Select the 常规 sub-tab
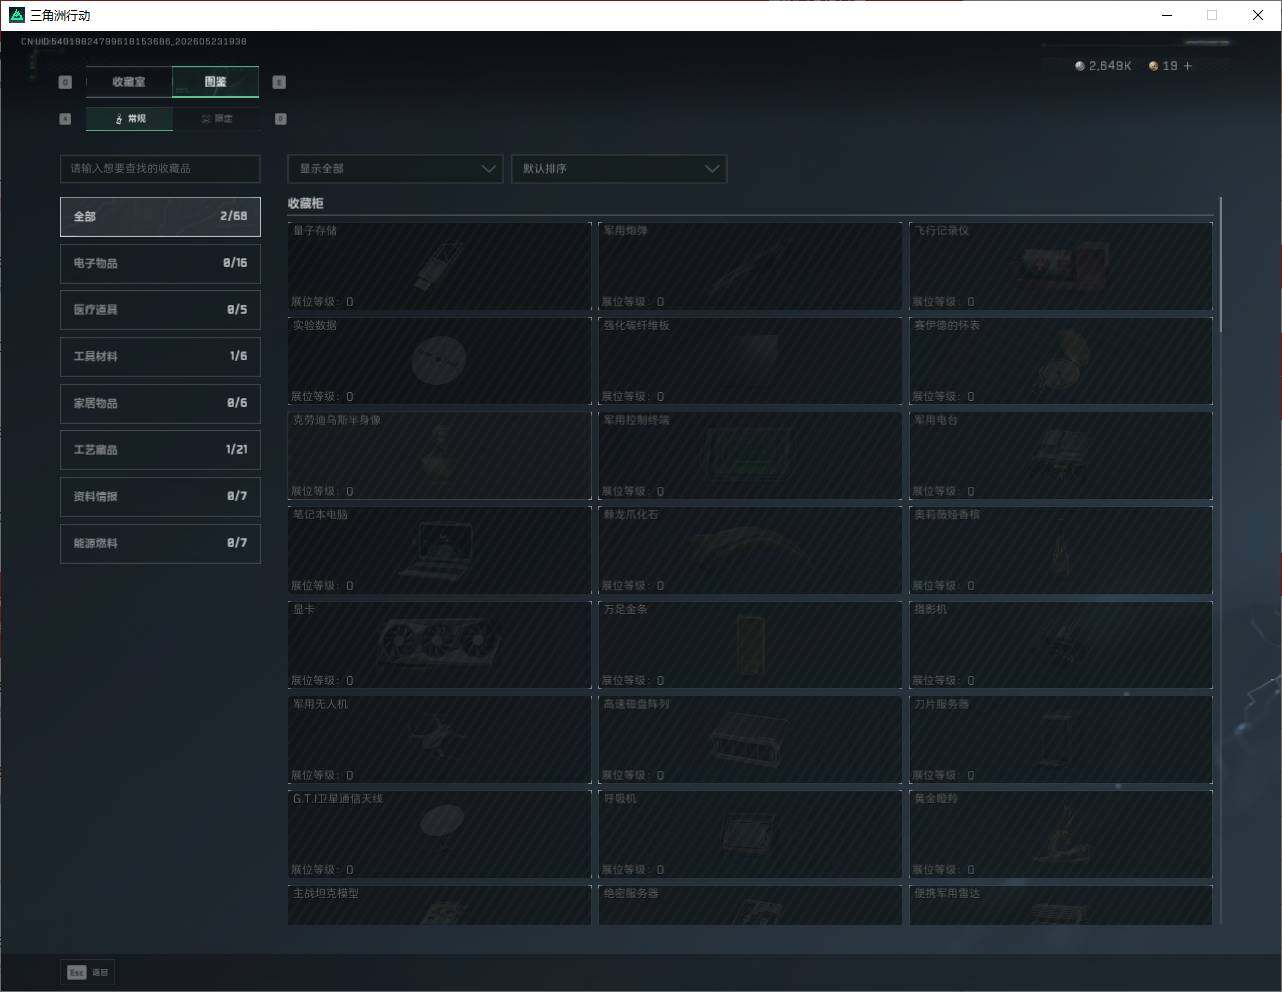Screen dimensions: 1282x992 (129, 119)
